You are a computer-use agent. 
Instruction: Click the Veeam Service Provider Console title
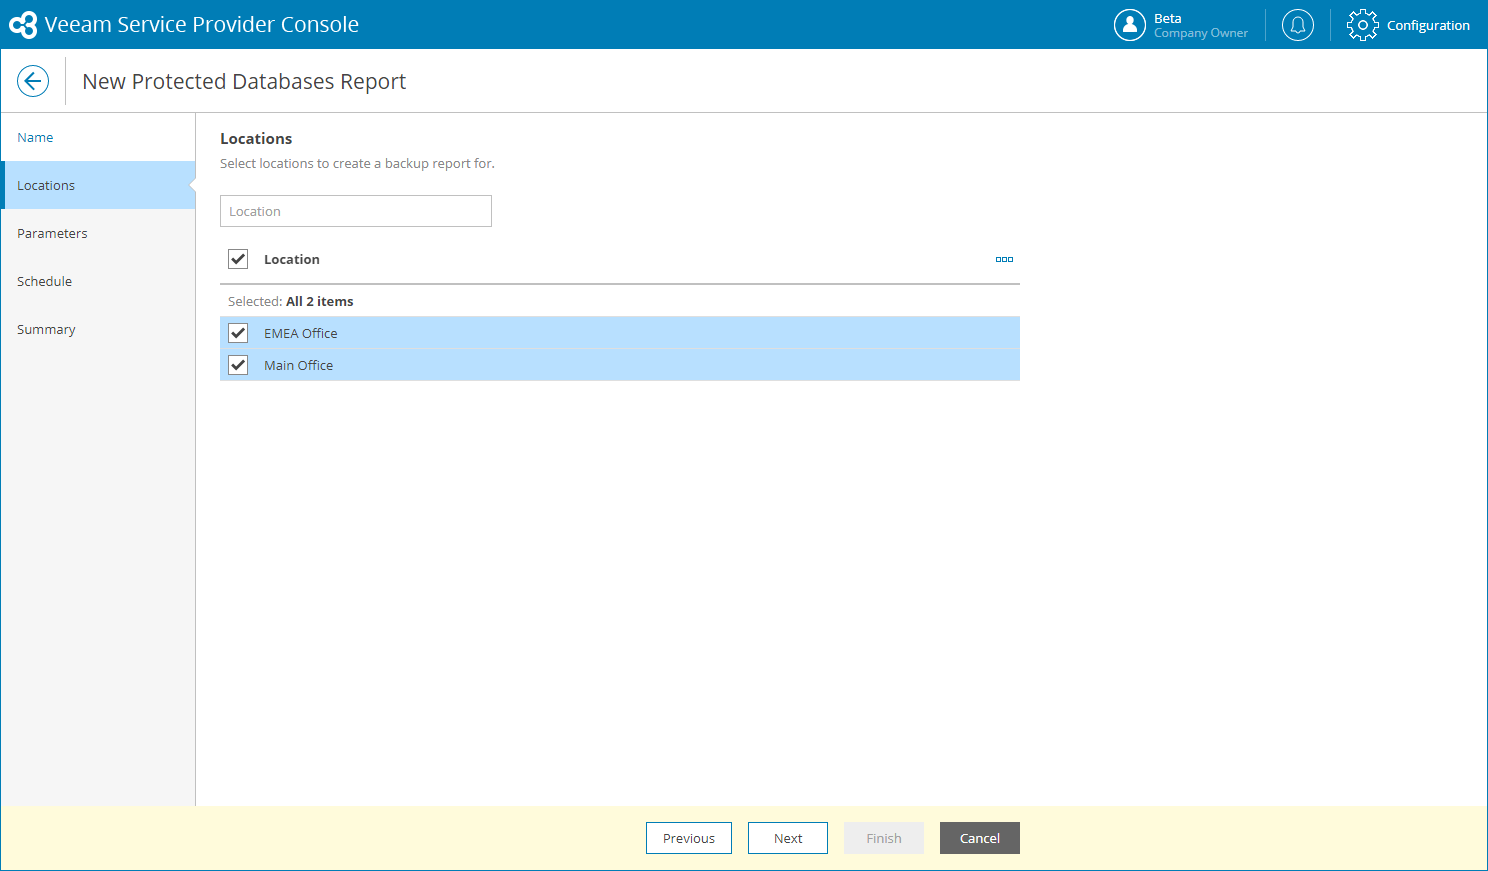(x=202, y=25)
